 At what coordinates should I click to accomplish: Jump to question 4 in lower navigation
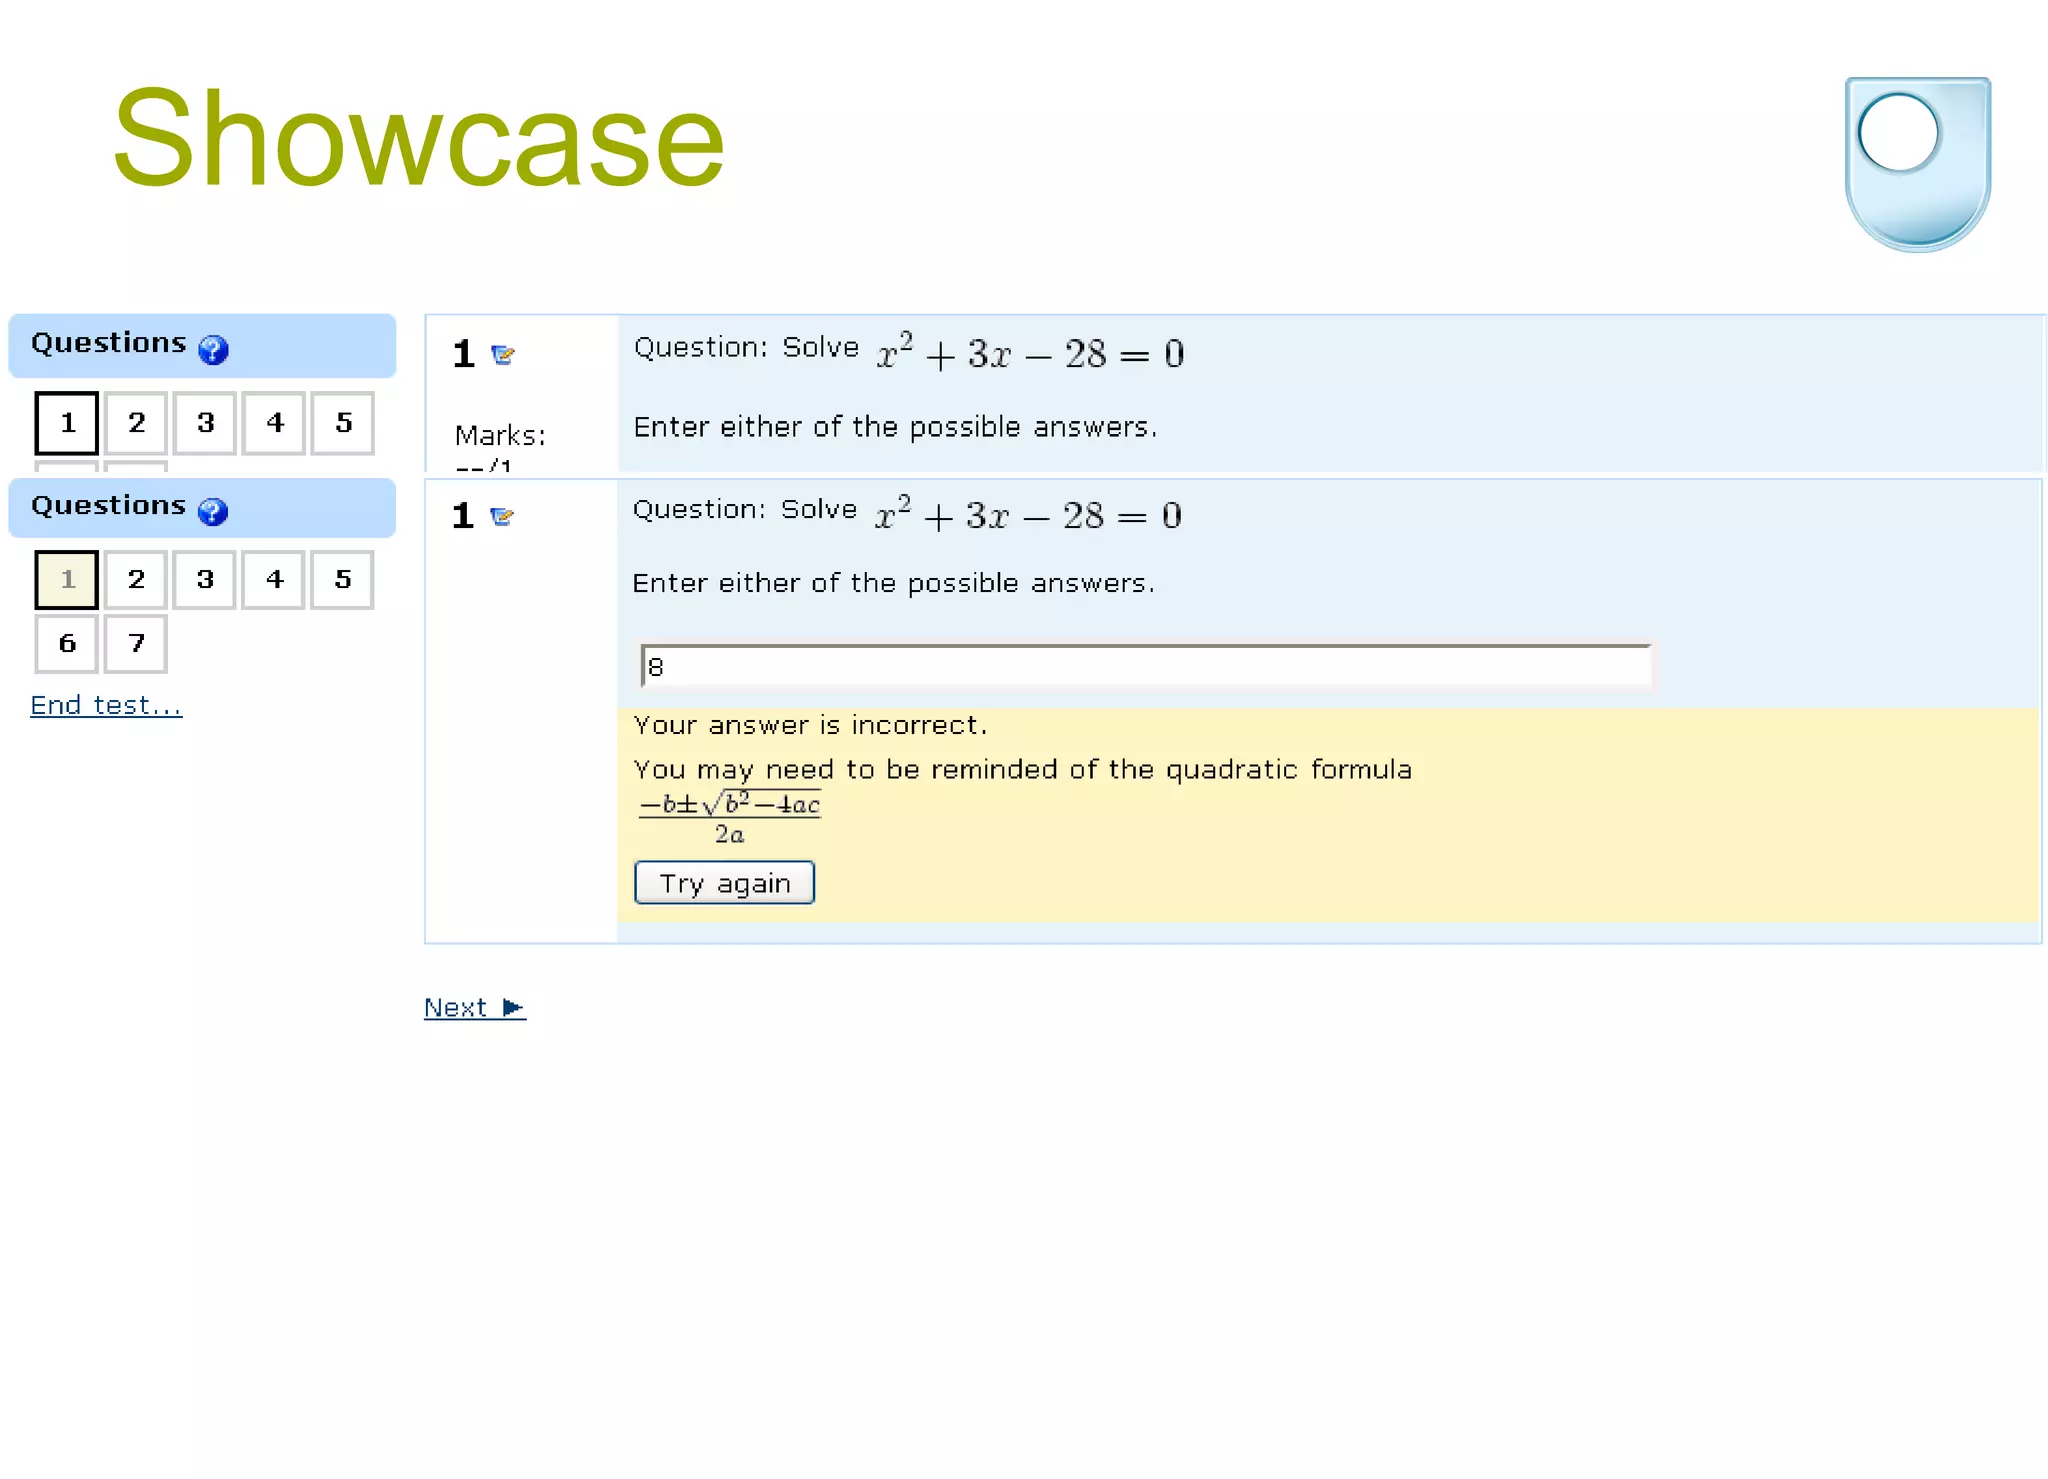[274, 579]
